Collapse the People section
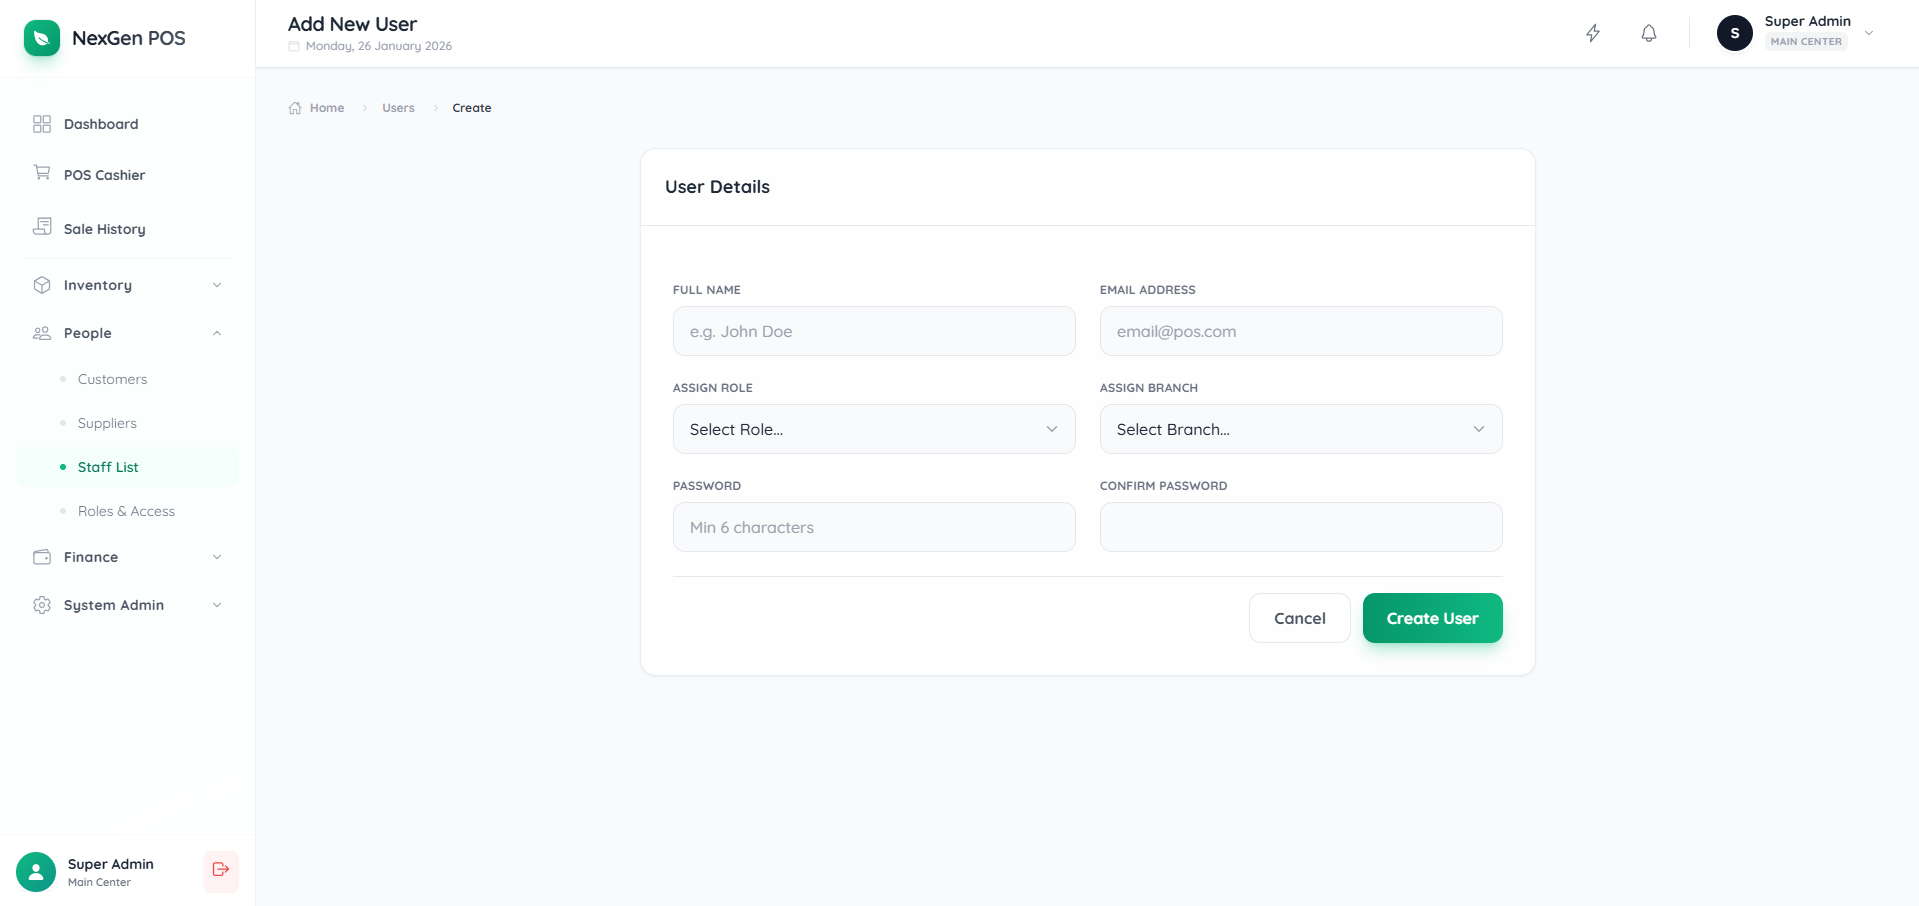This screenshot has height=906, width=1919. coord(127,333)
